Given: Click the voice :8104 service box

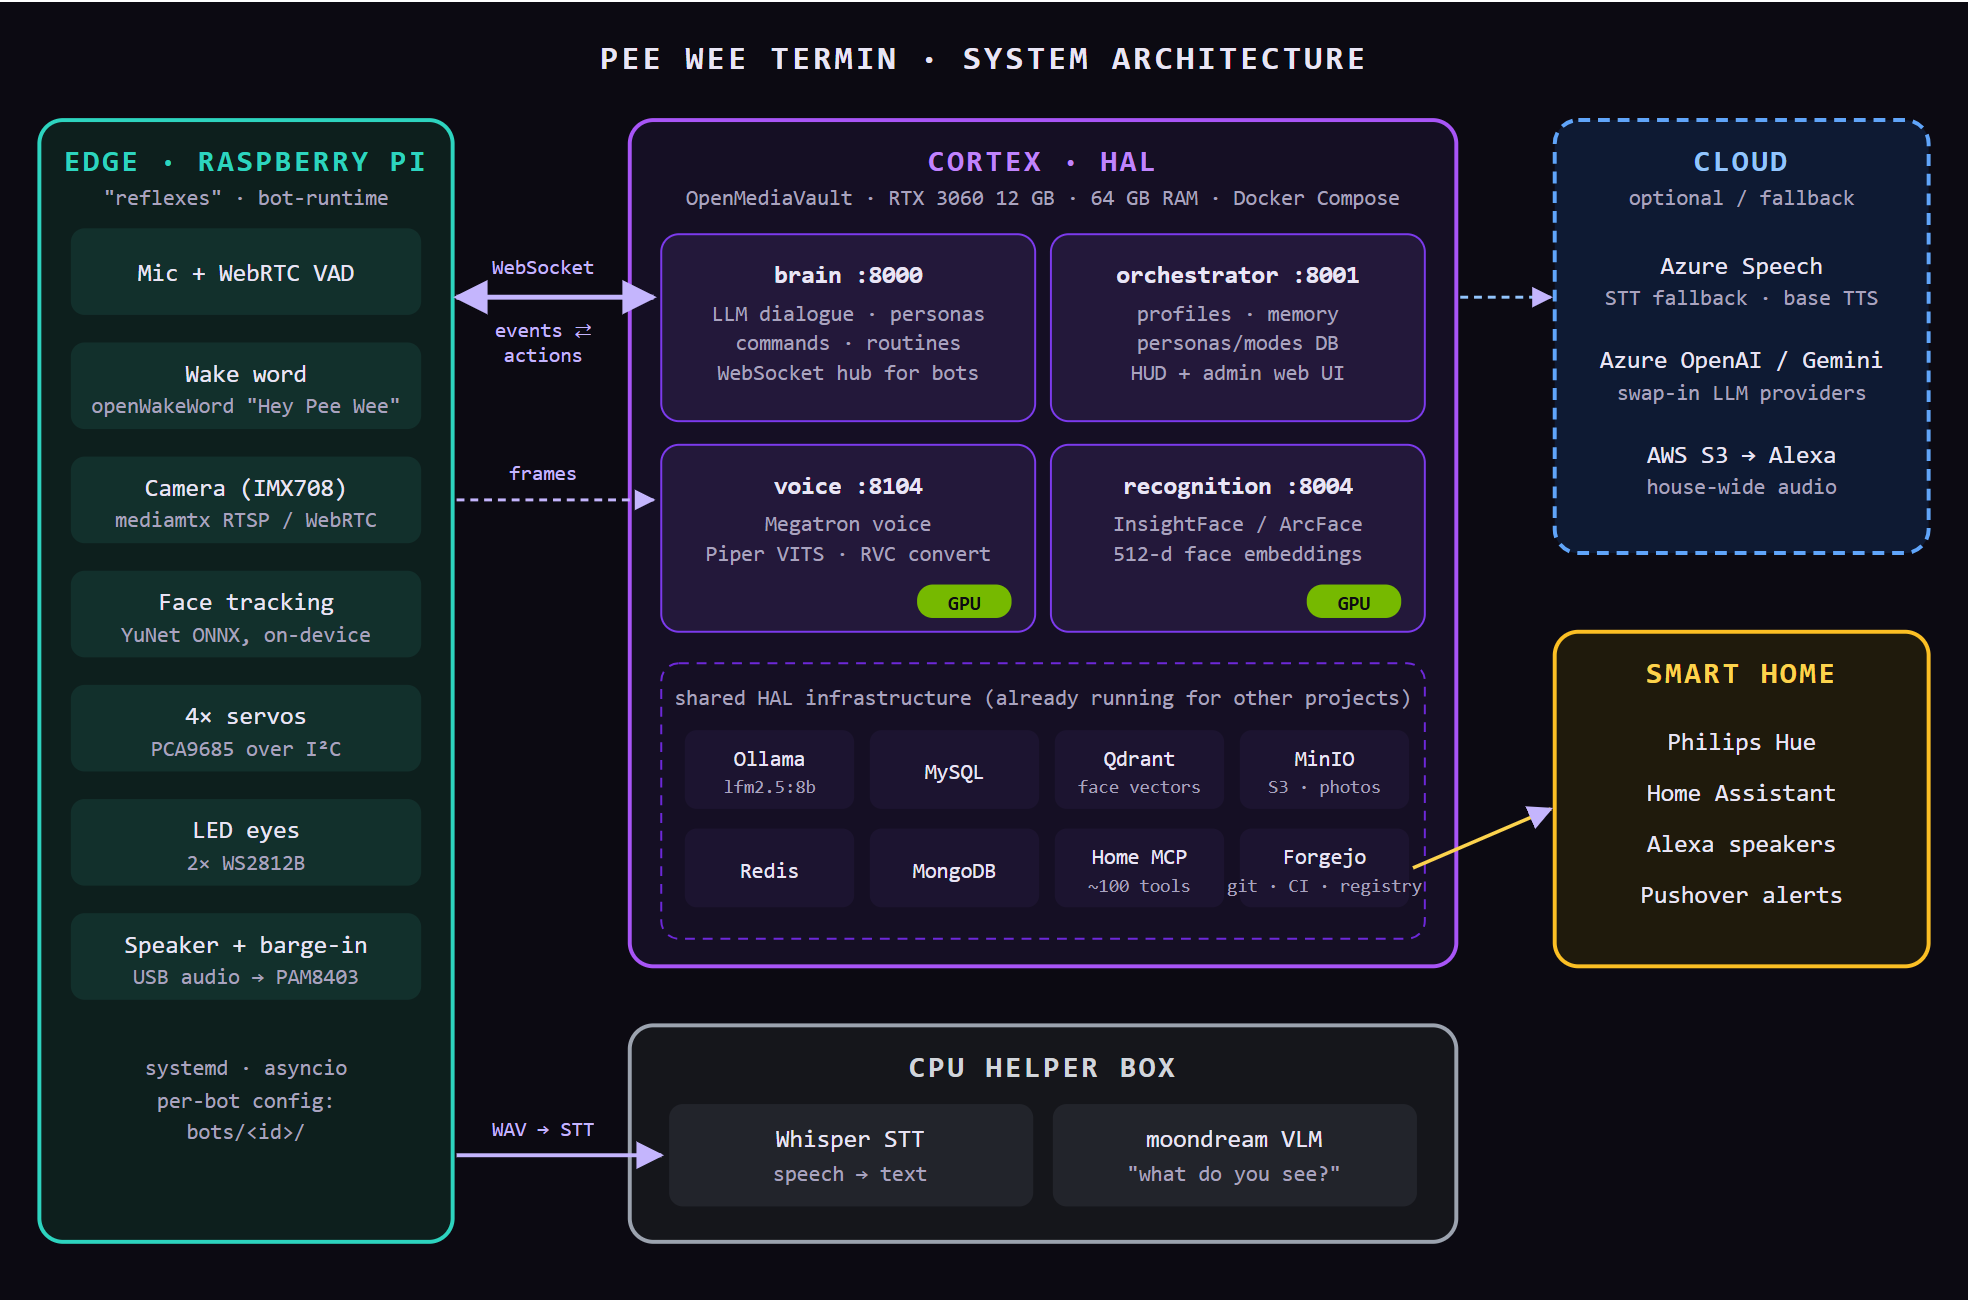Looking at the screenshot, I should click(x=848, y=538).
